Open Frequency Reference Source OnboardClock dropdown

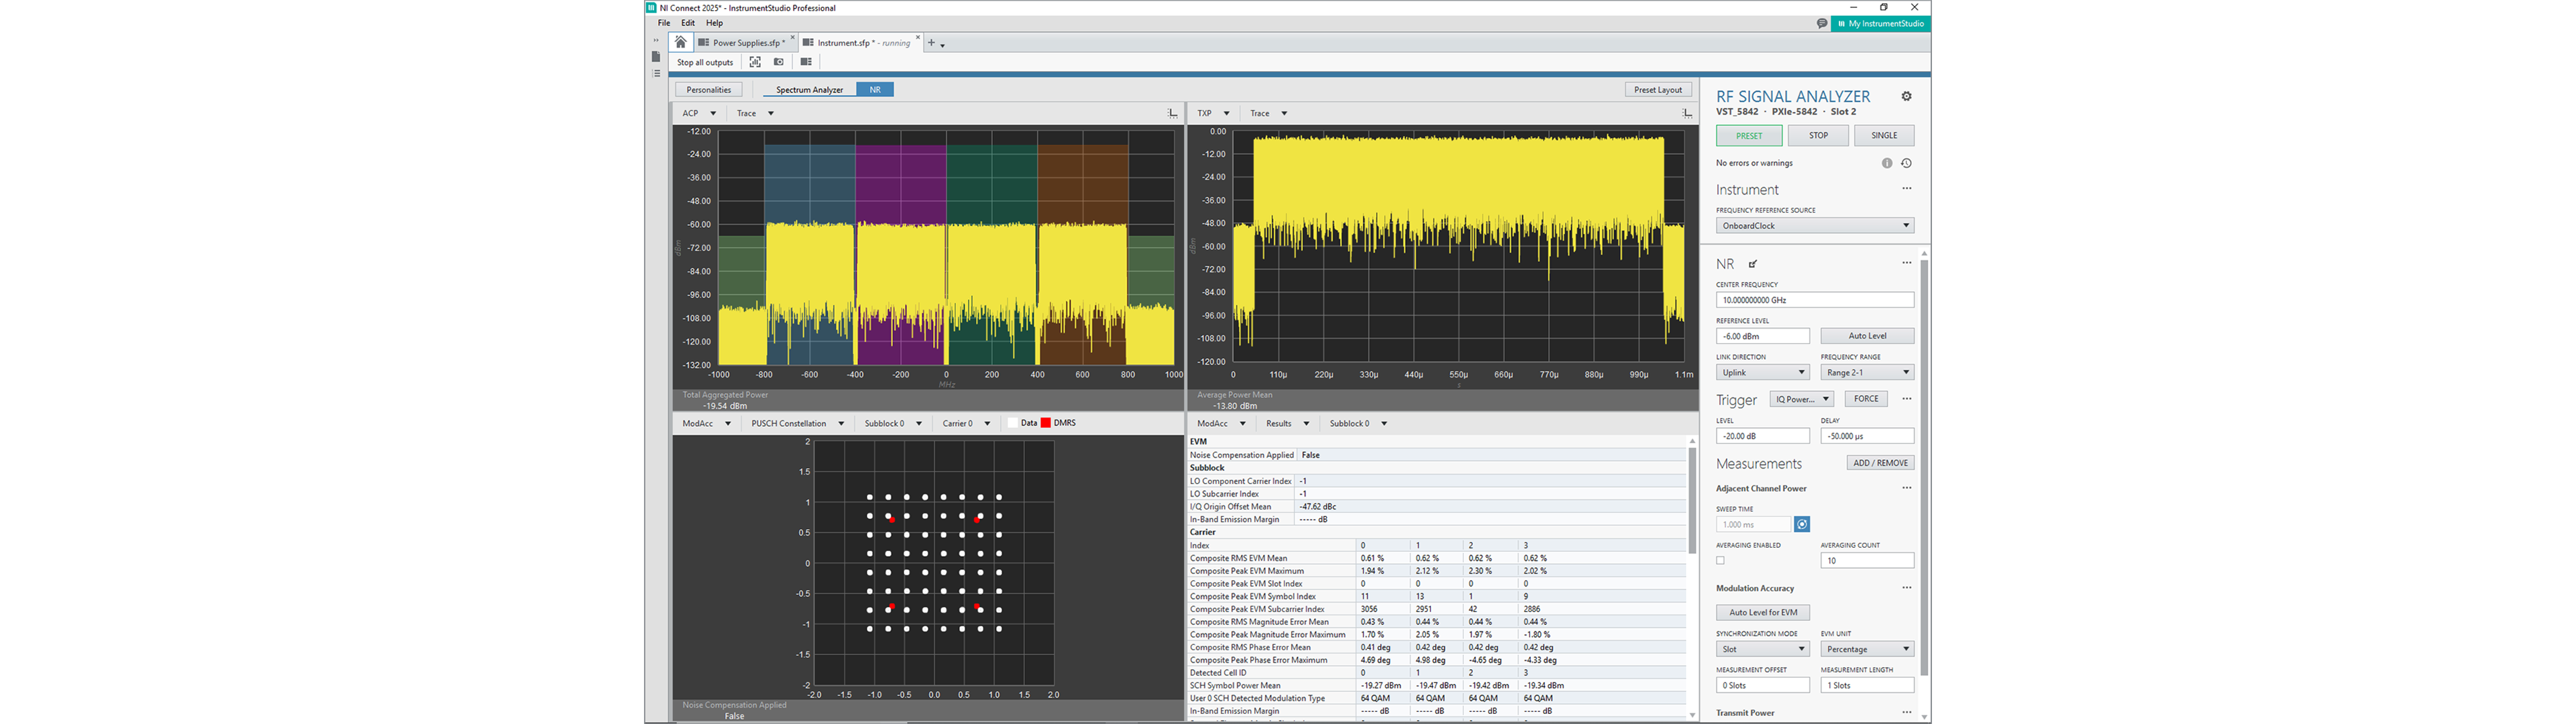[x=1814, y=225]
